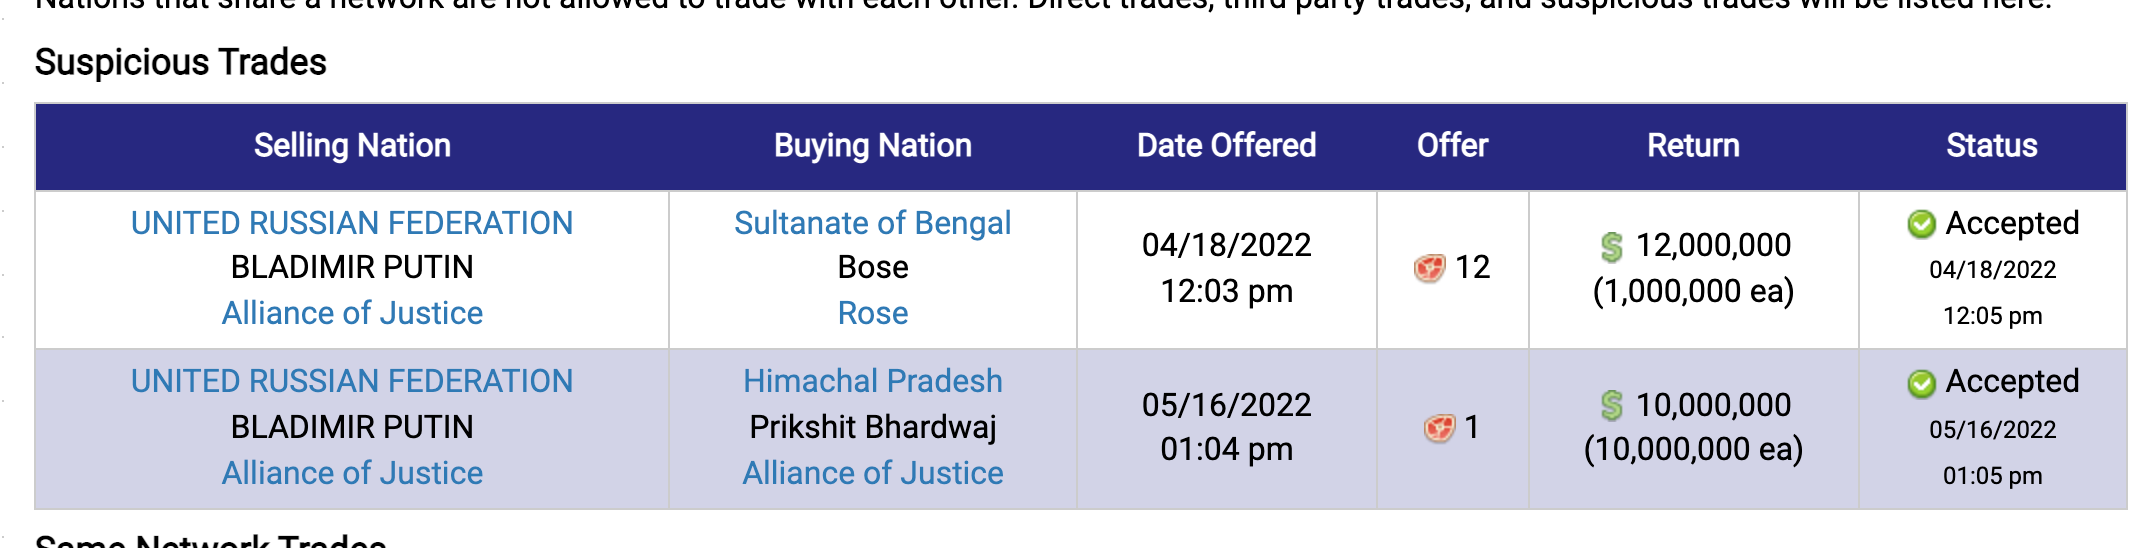Click the food icon in the 12 offer row

pyautogui.click(x=1429, y=268)
